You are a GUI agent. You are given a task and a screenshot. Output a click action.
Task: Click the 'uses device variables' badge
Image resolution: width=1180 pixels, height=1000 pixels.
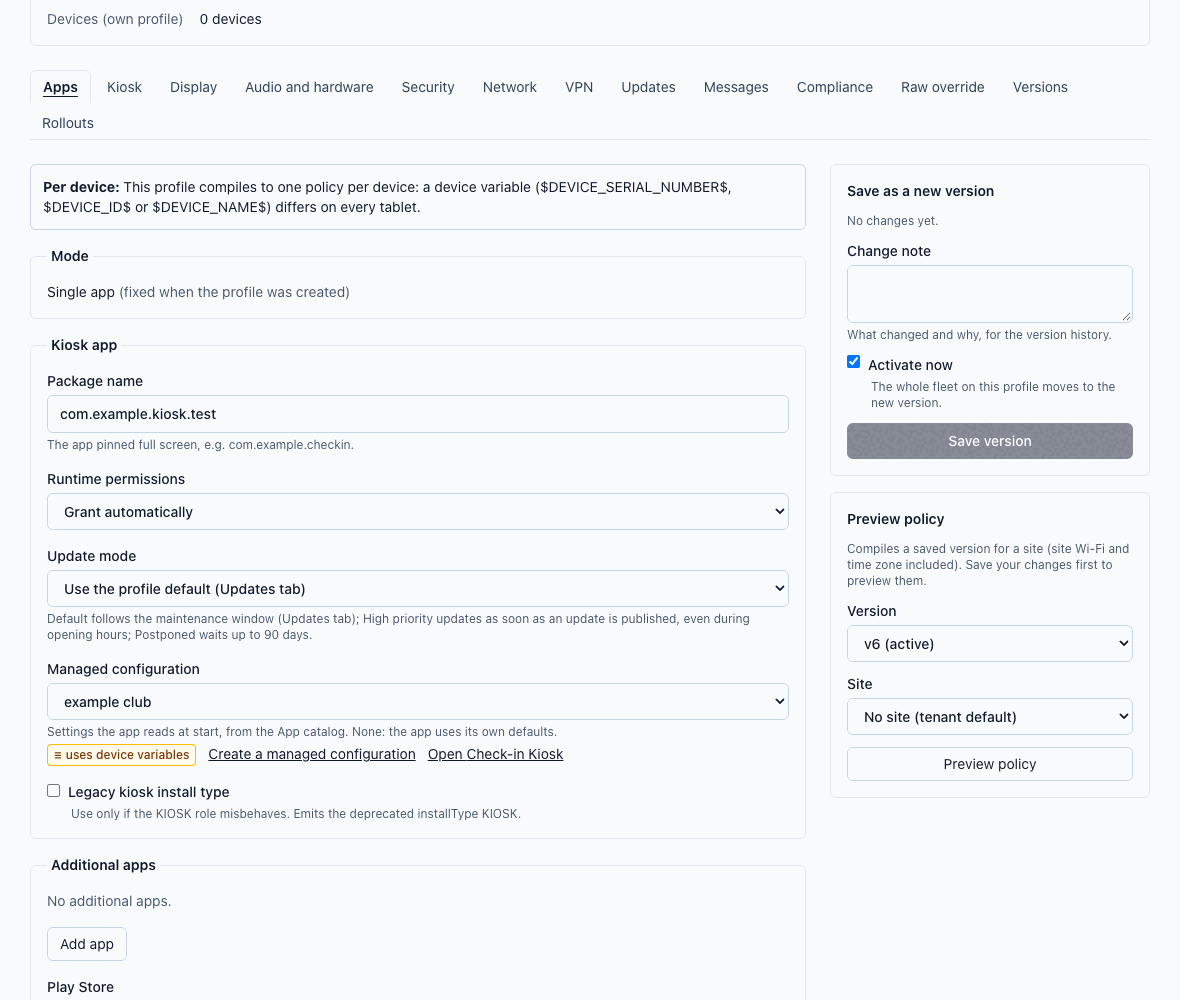121,755
